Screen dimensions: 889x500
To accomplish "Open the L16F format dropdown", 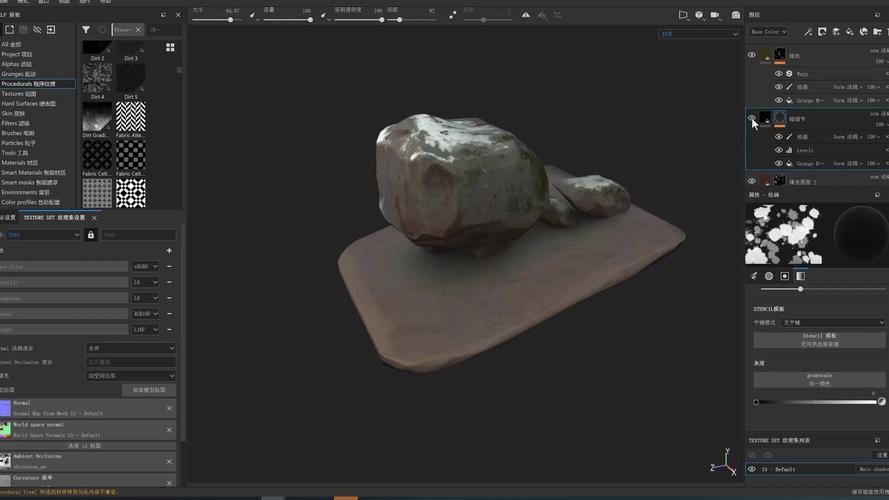I will click(146, 329).
